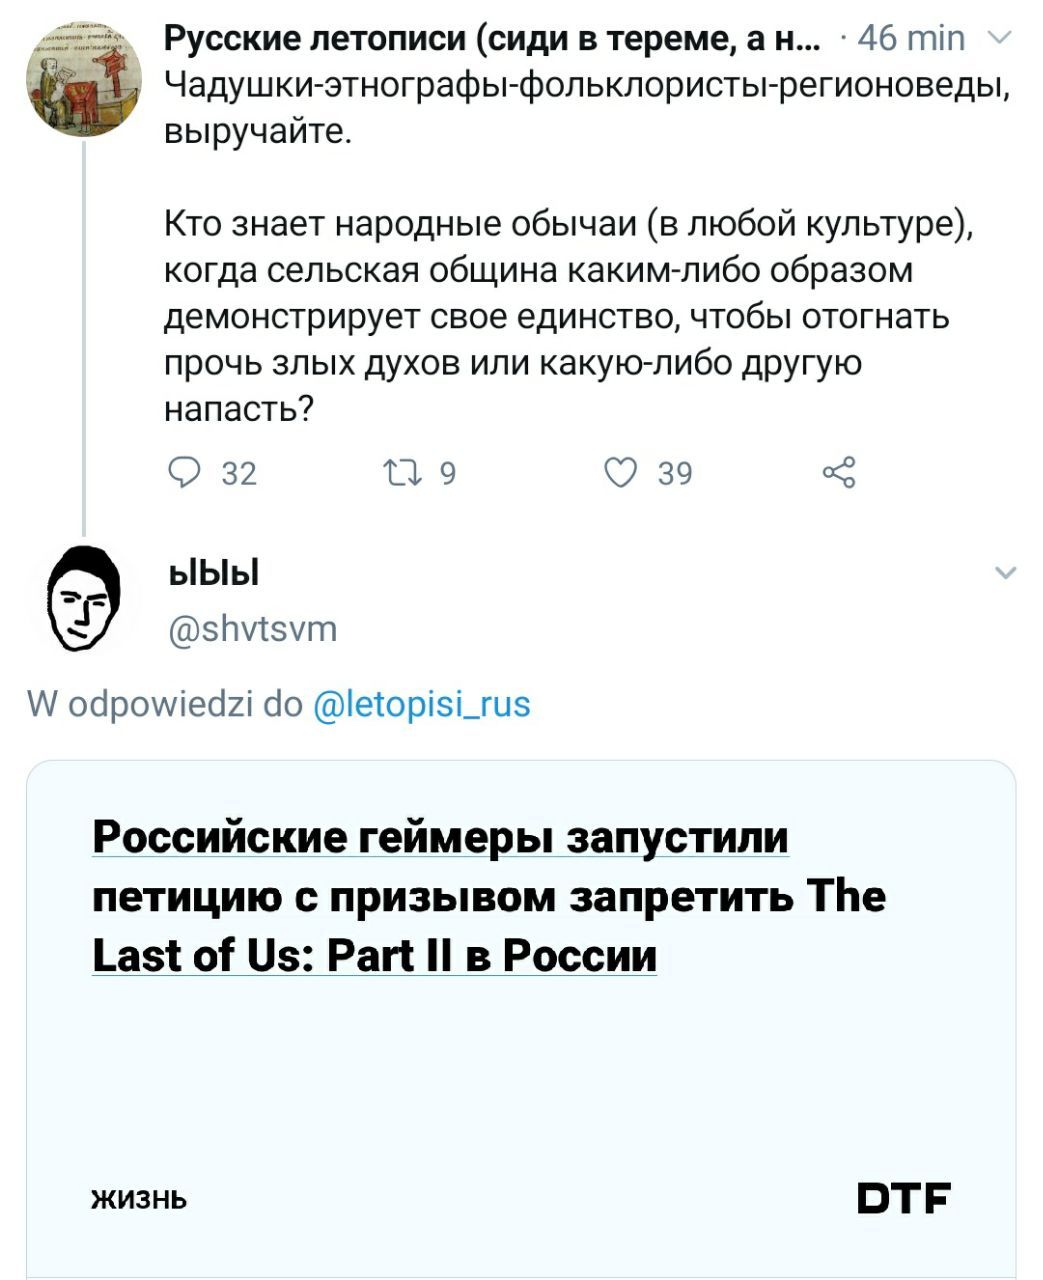Image resolution: width=1043 pixels, height=1280 pixels.
Task: Click the 39 likes count
Action: click(675, 473)
